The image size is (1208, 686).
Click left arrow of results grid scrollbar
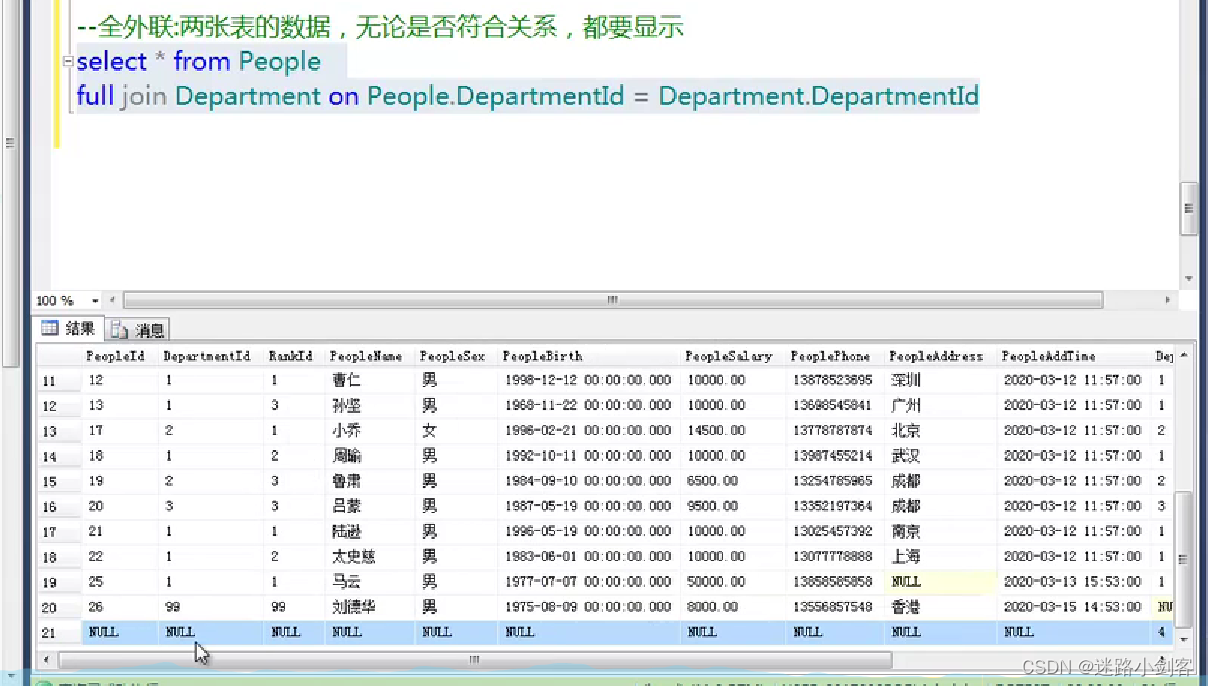[x=46, y=660]
